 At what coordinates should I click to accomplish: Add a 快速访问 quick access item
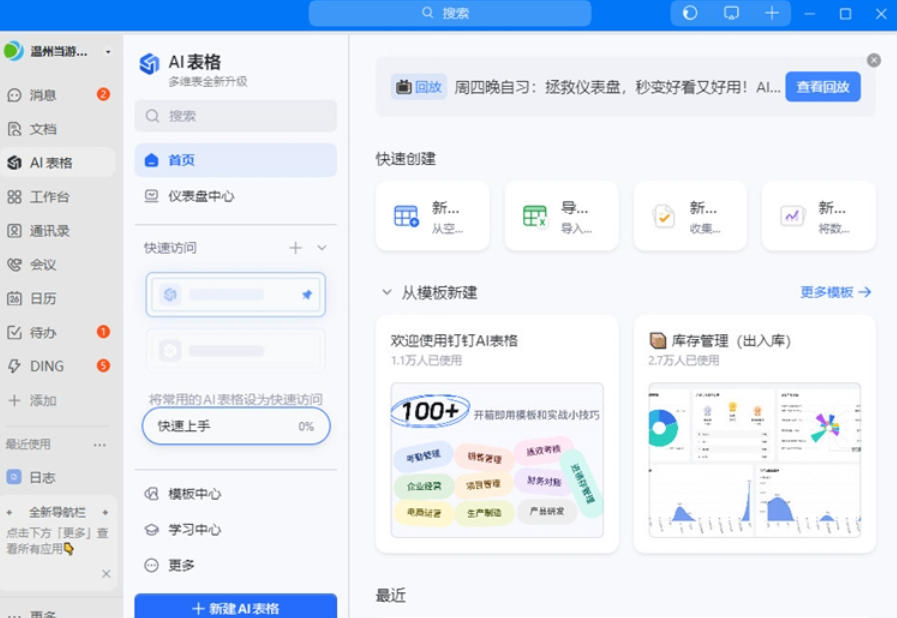pyautogui.click(x=295, y=248)
